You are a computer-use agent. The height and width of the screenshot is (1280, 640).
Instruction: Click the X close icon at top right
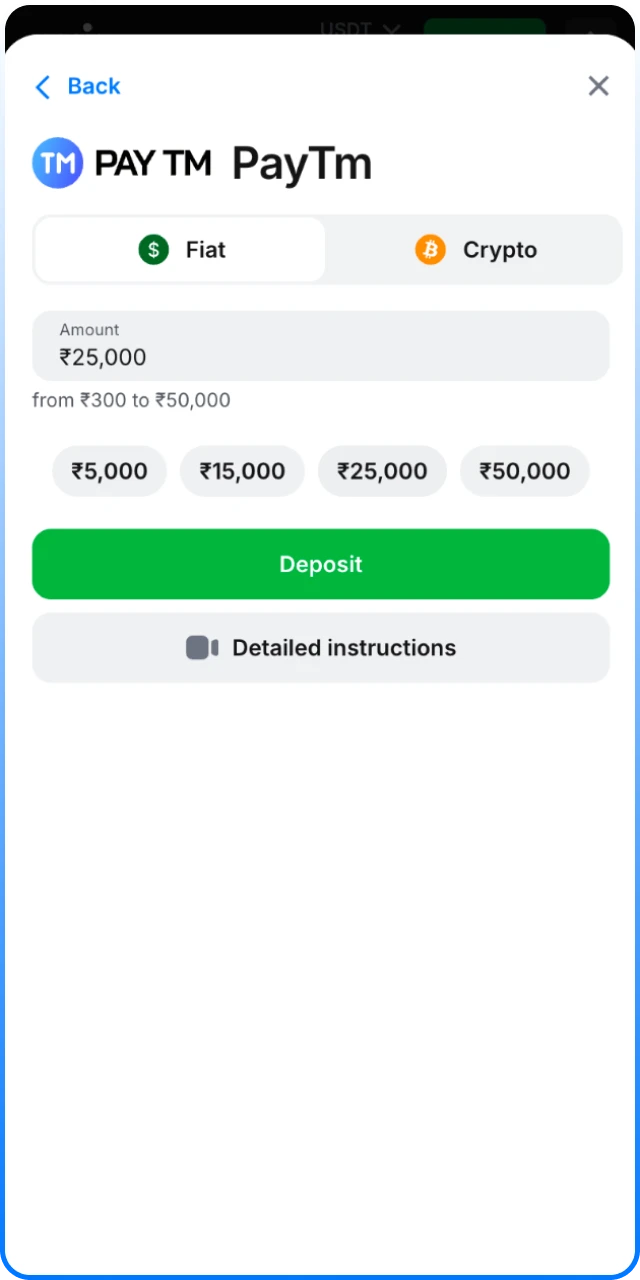pos(598,86)
